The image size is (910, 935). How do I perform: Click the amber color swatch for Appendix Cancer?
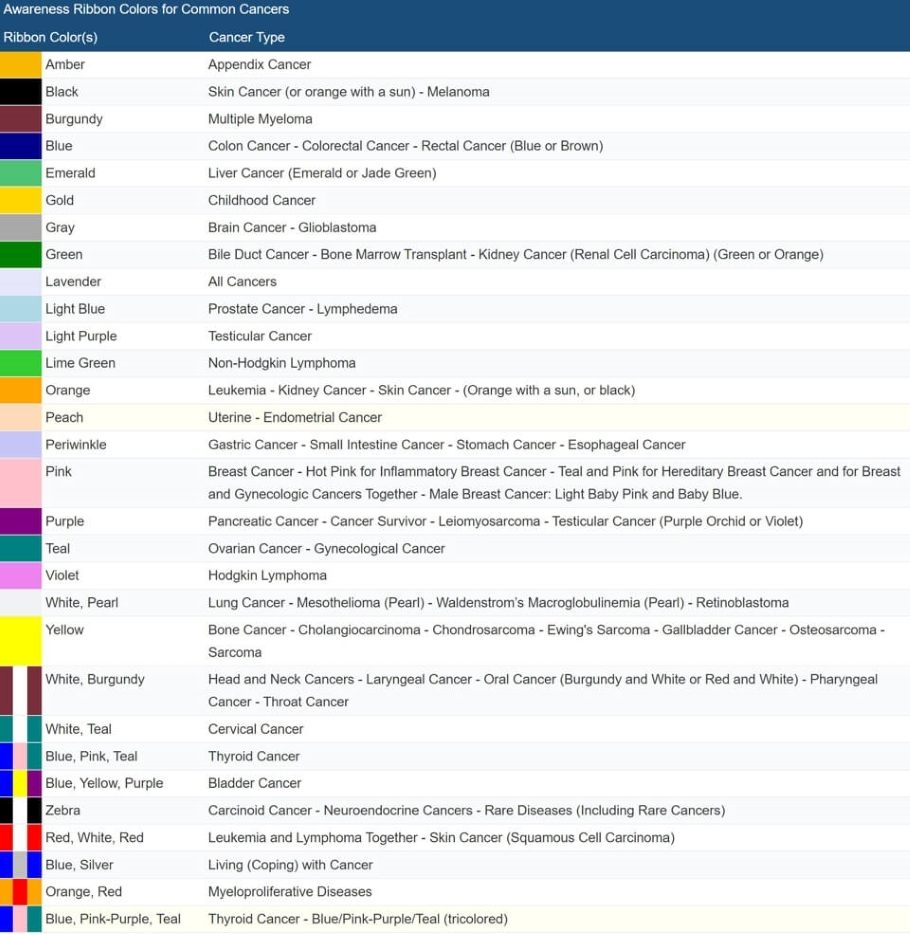click(x=22, y=64)
